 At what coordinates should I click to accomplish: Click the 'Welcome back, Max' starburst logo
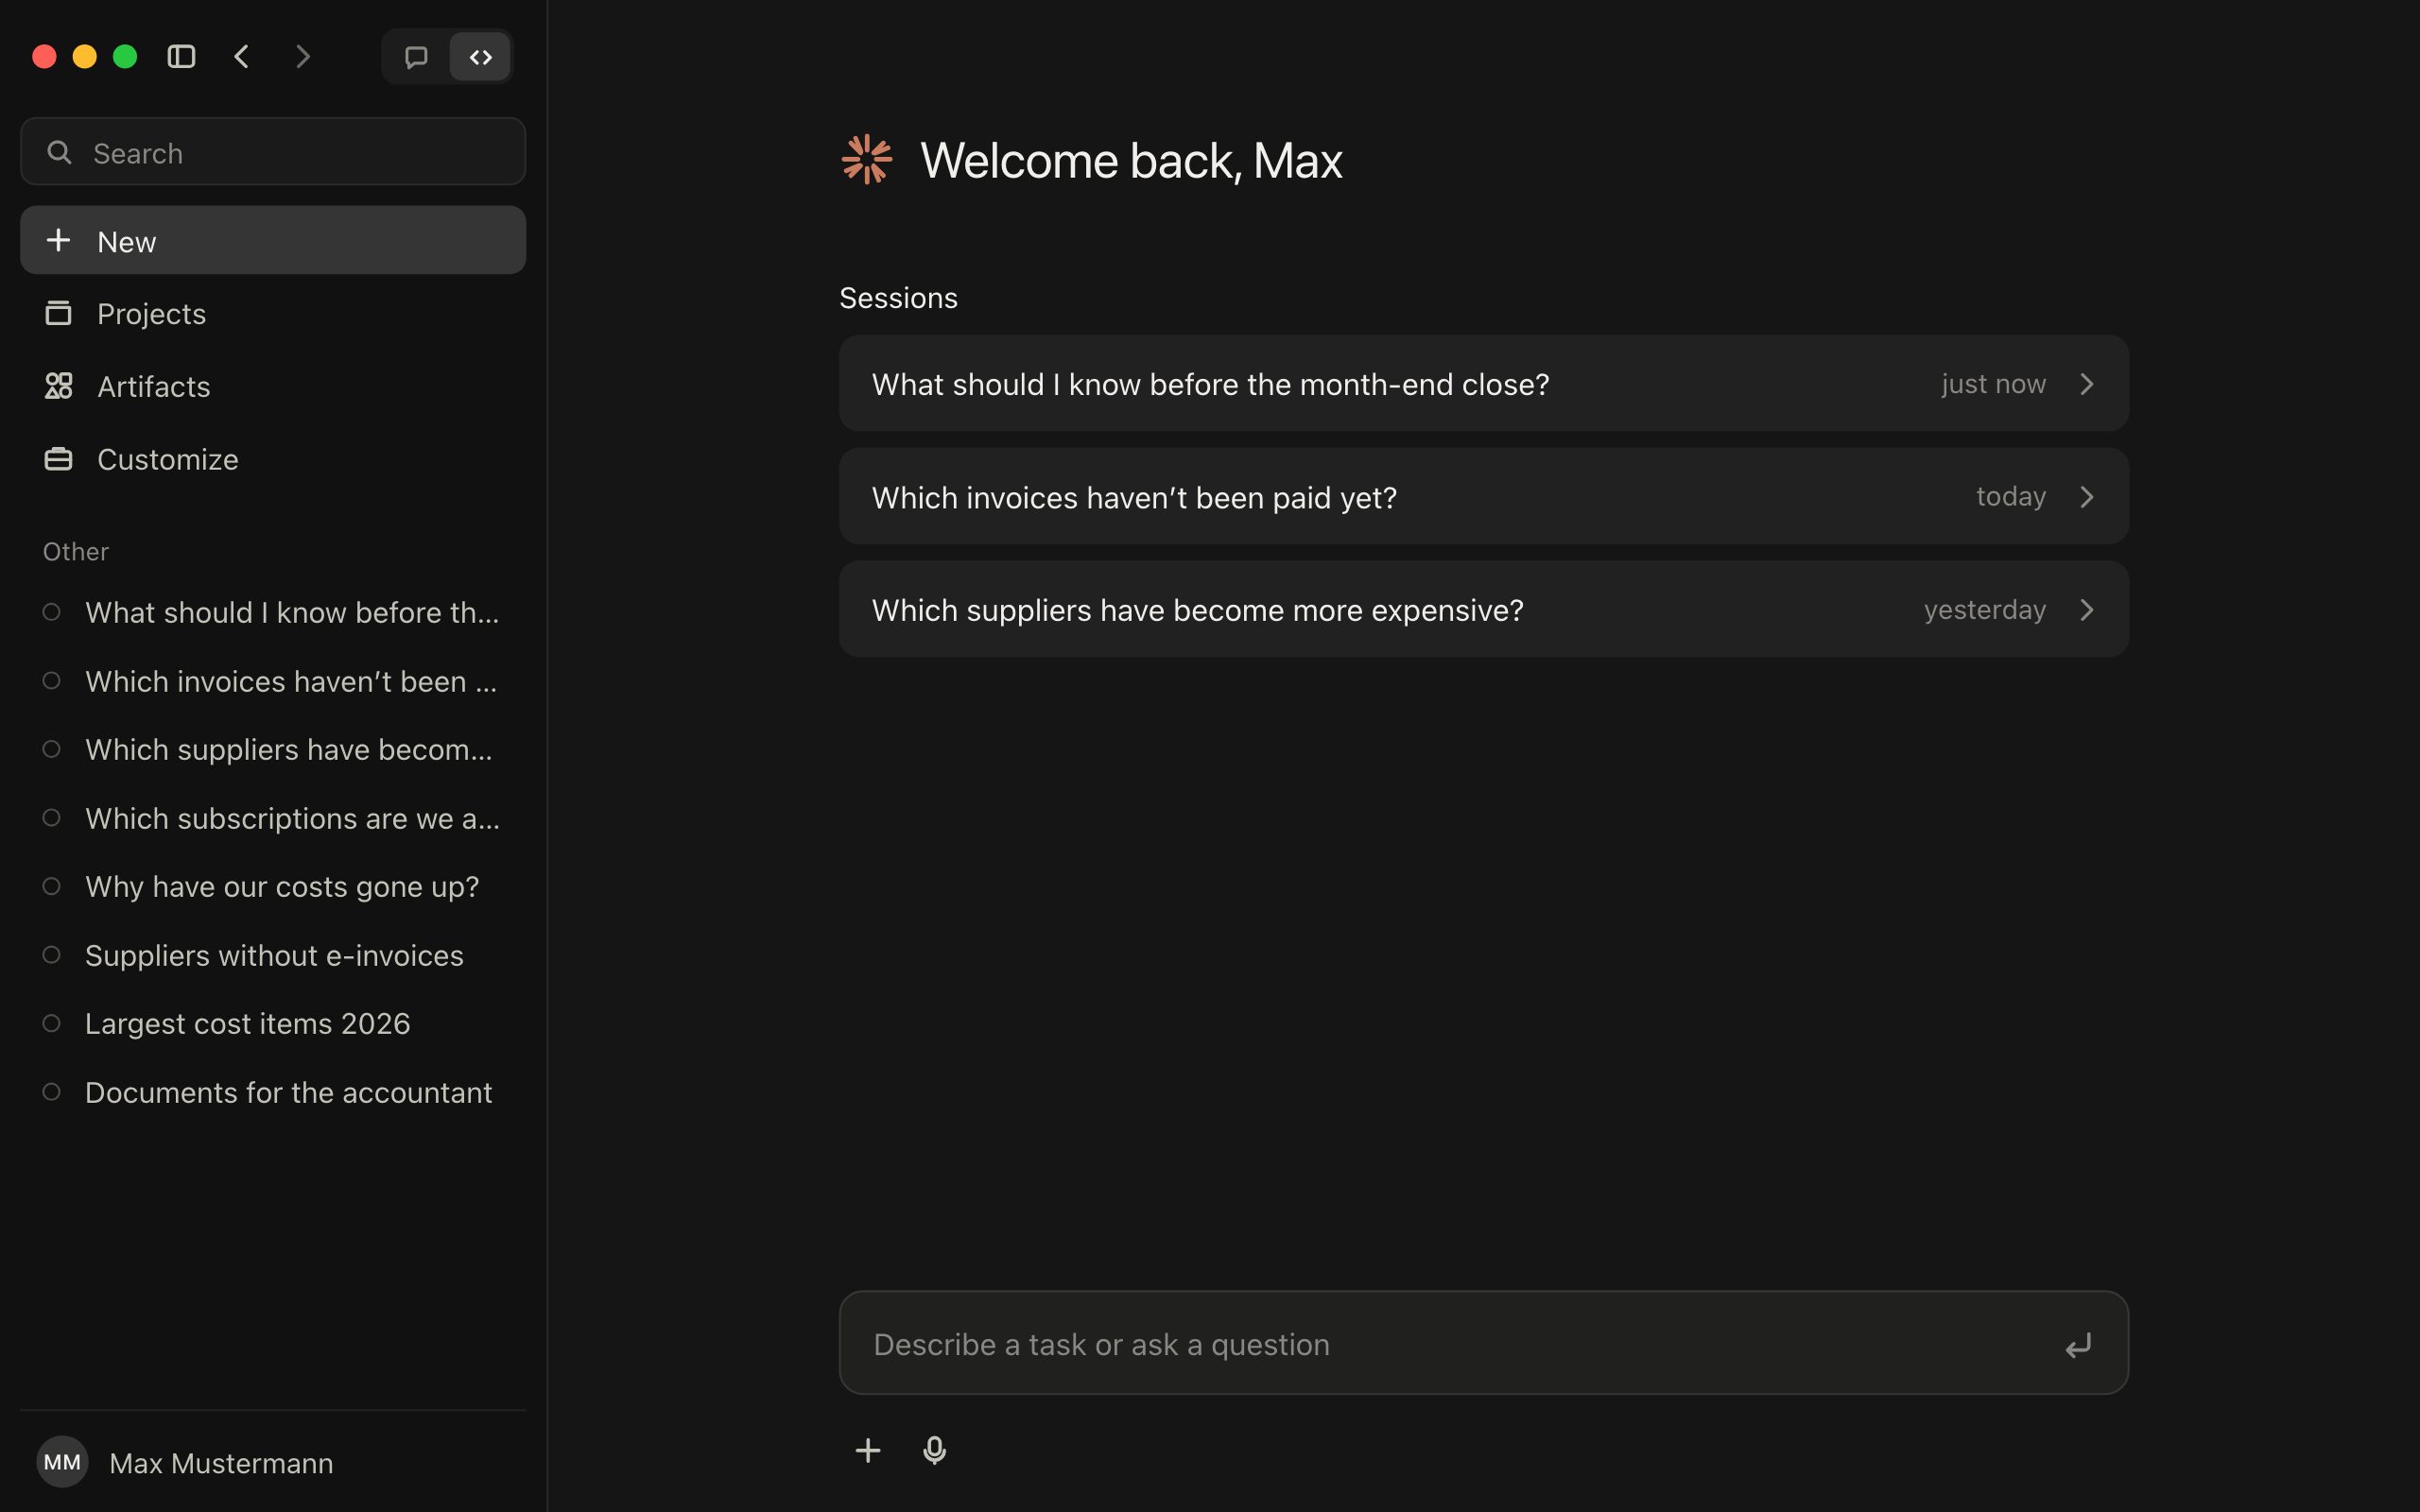[867, 159]
